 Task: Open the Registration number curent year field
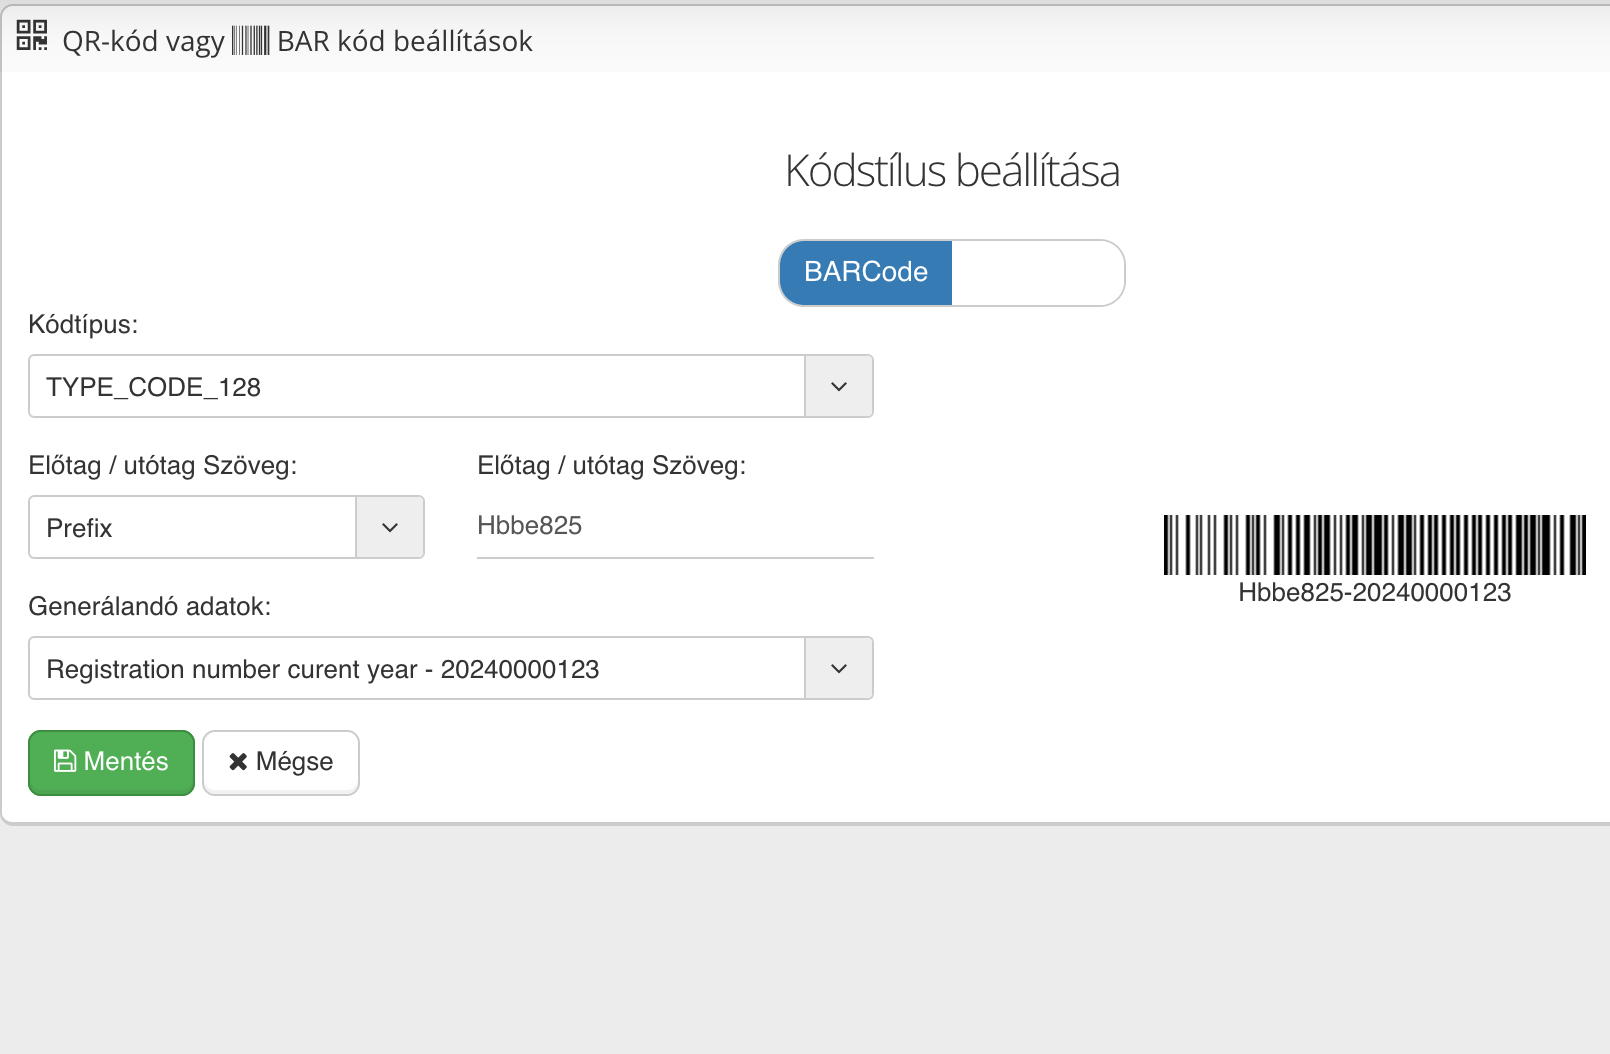coord(417,669)
